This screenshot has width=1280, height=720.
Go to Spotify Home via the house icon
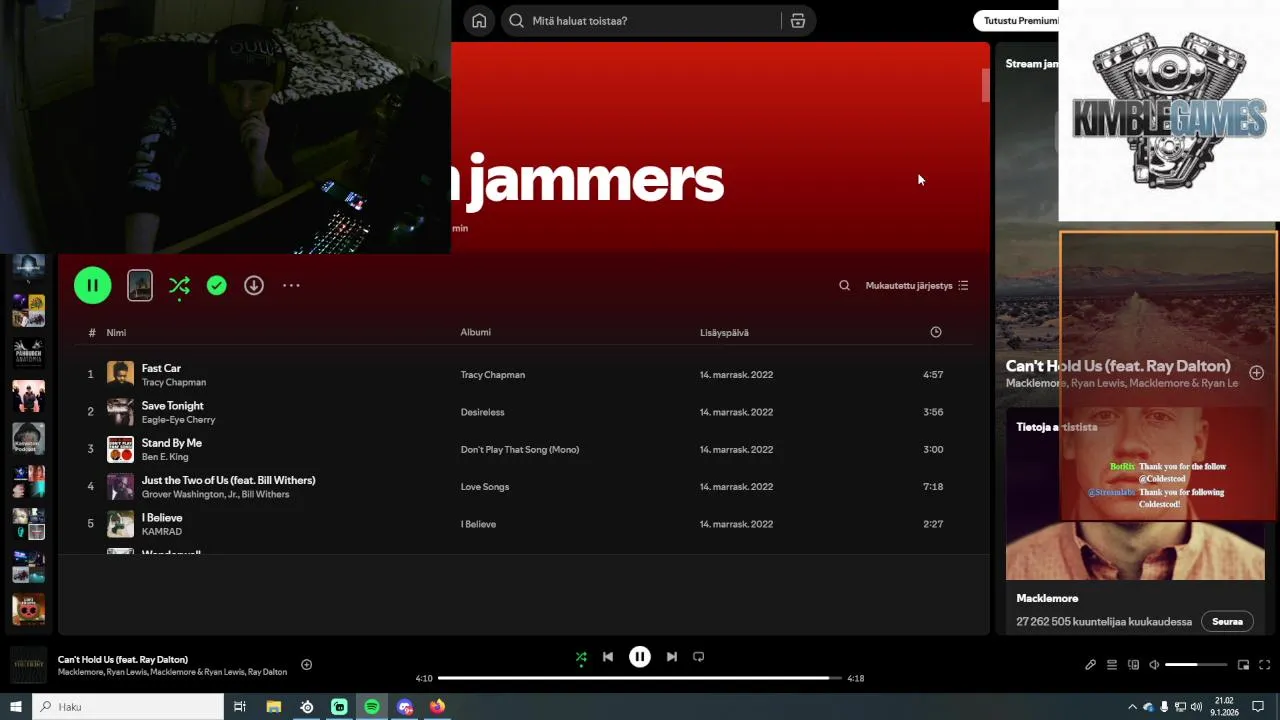point(479,21)
